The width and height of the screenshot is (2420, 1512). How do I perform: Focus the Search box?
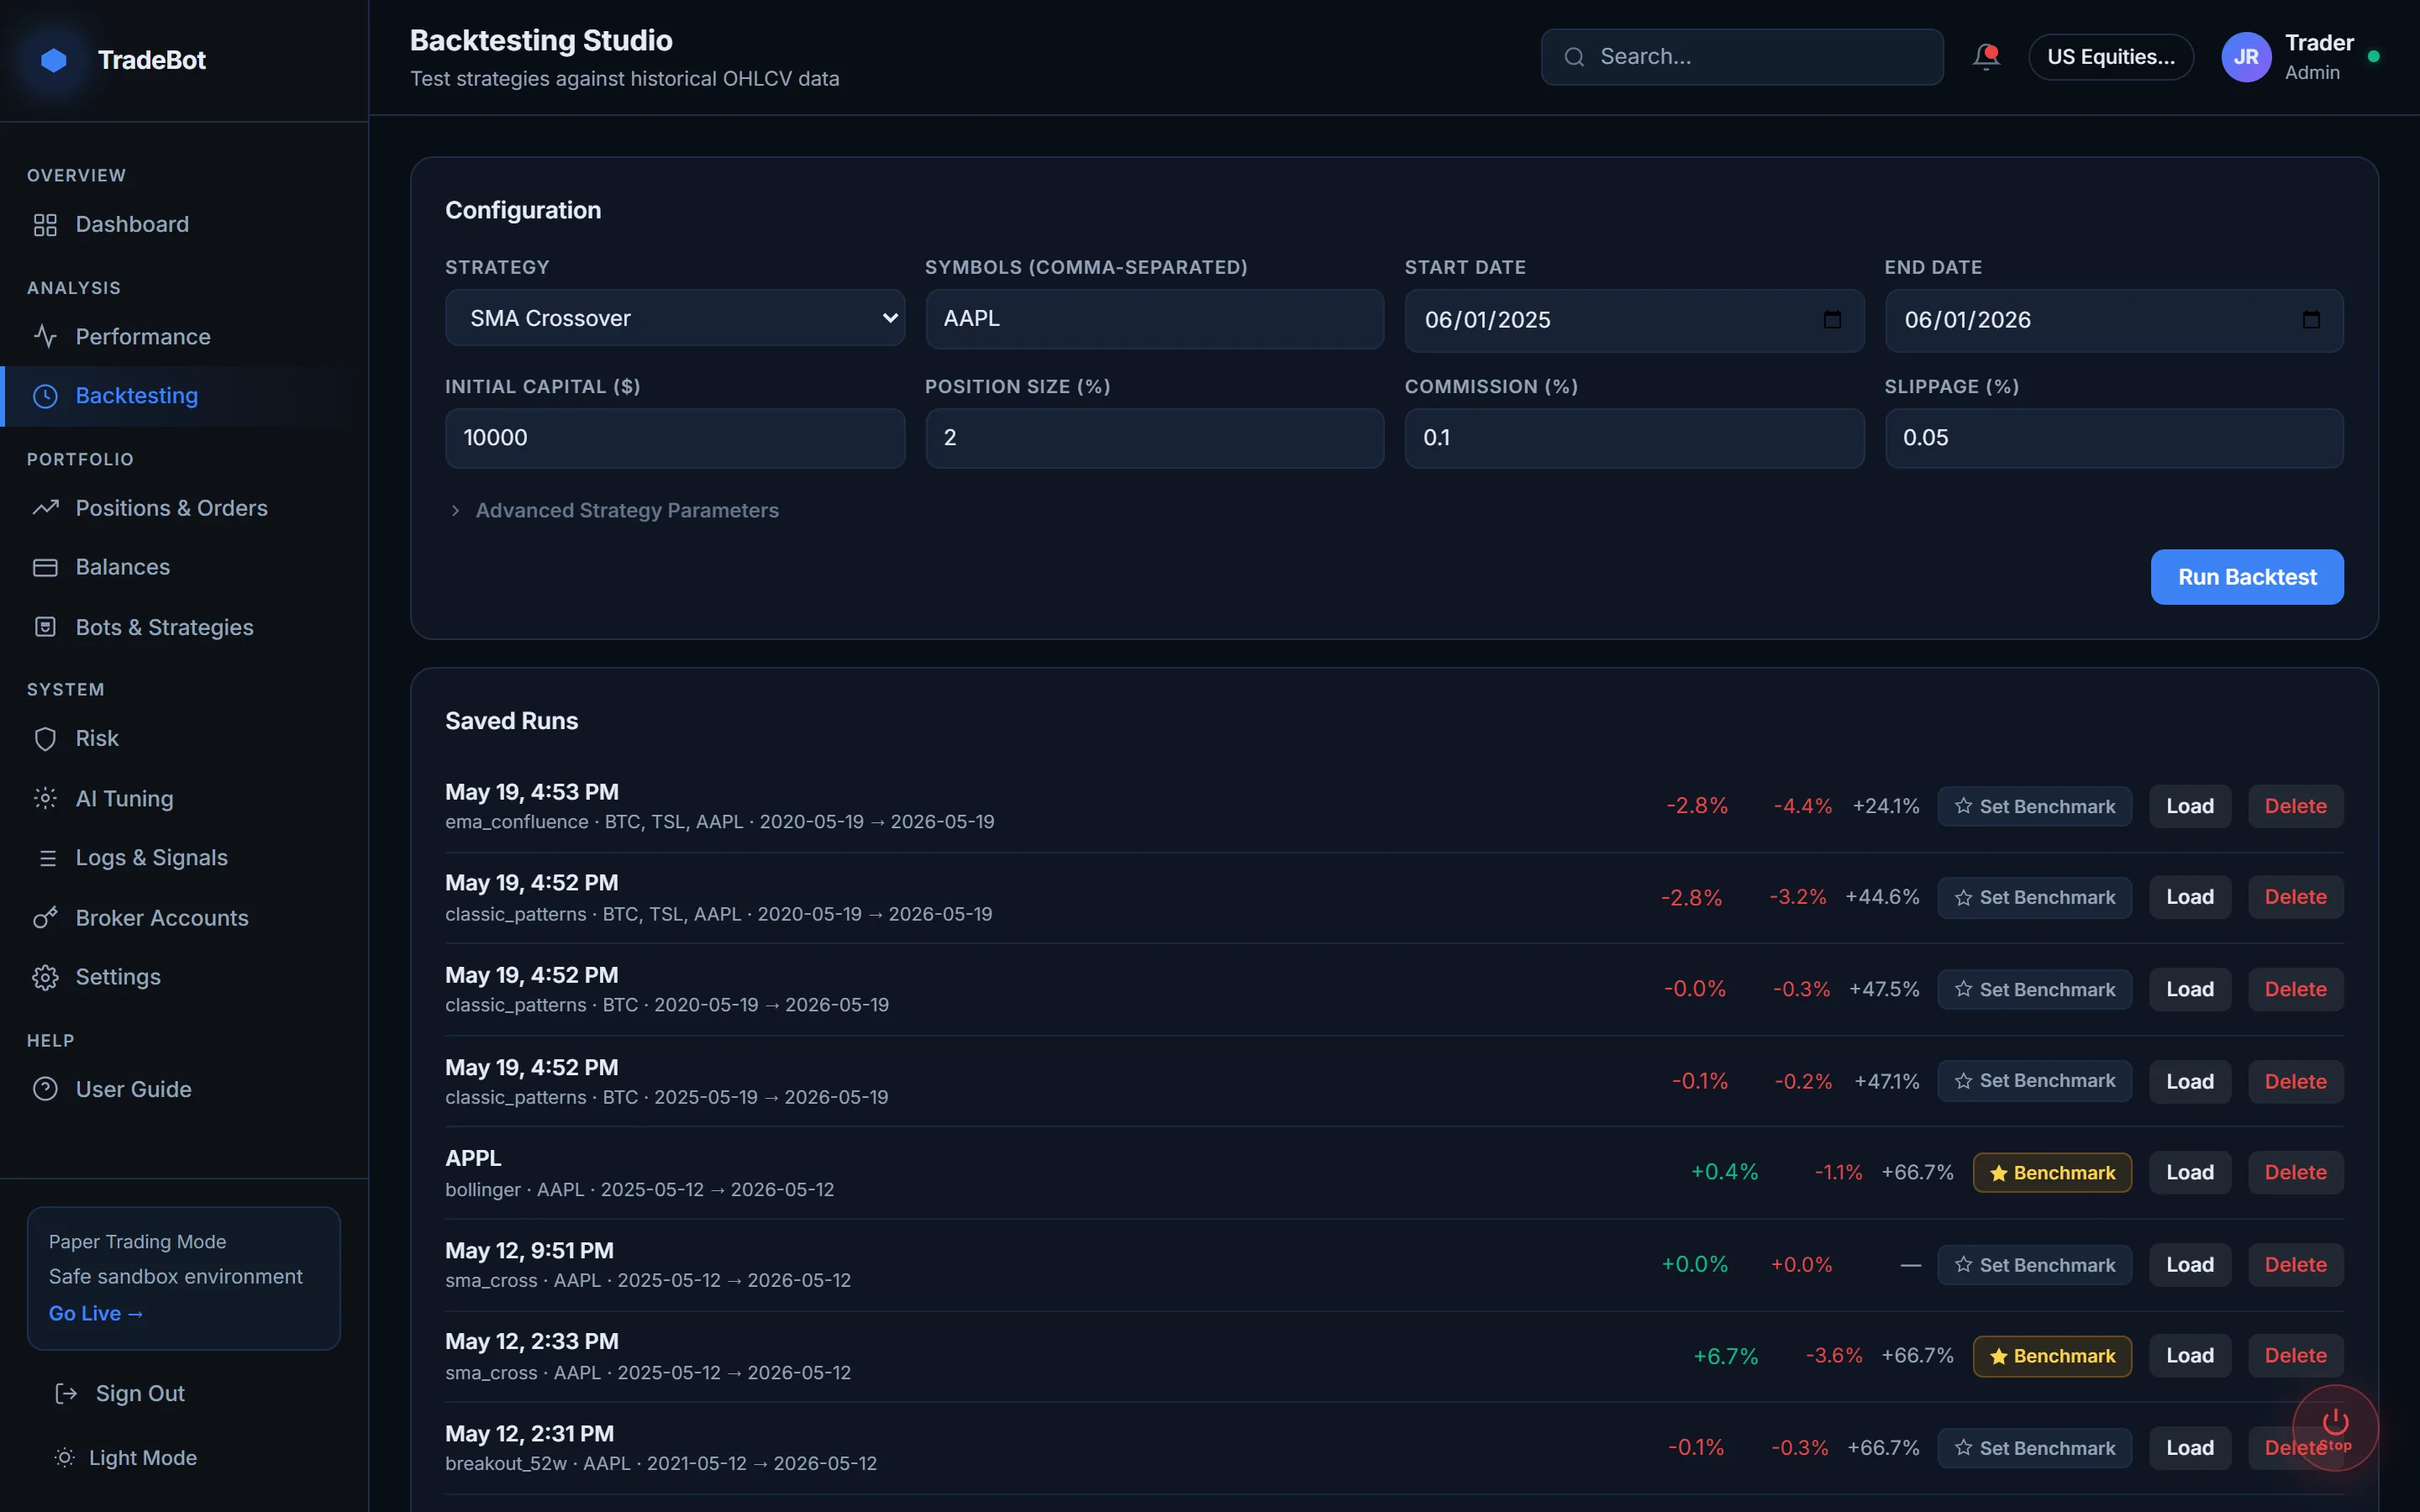1742,57
